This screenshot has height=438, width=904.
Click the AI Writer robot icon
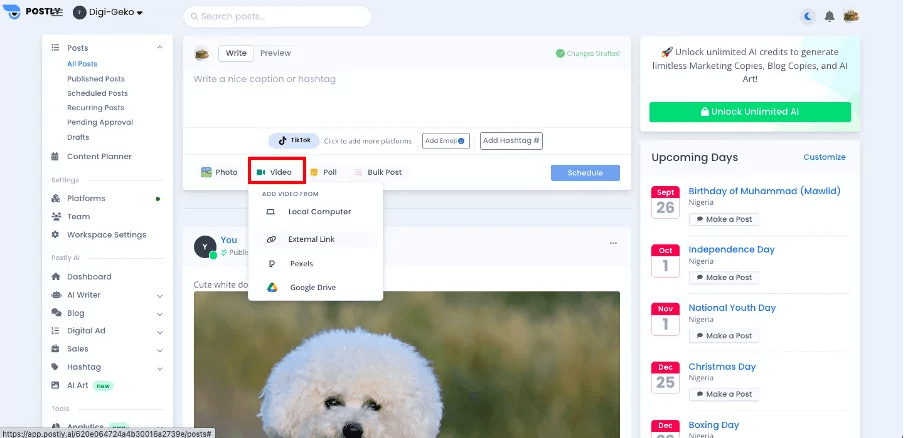[x=56, y=295]
